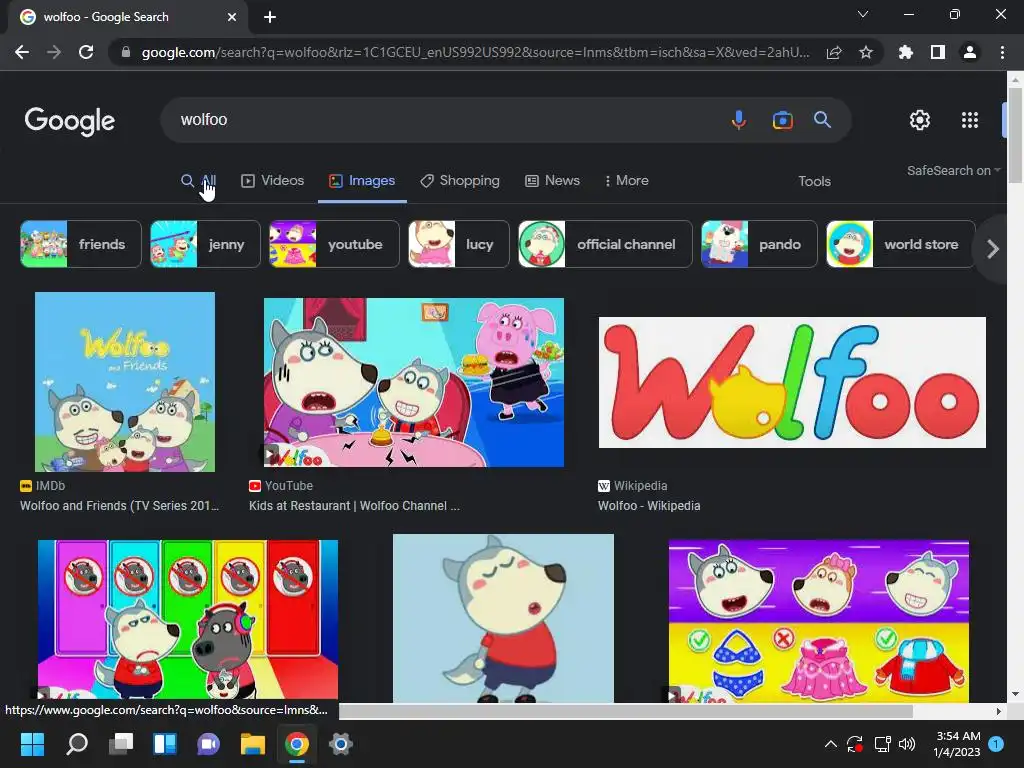Open the Chrome profile avatar icon
Viewport: 1024px width, 768px height.
[970, 52]
